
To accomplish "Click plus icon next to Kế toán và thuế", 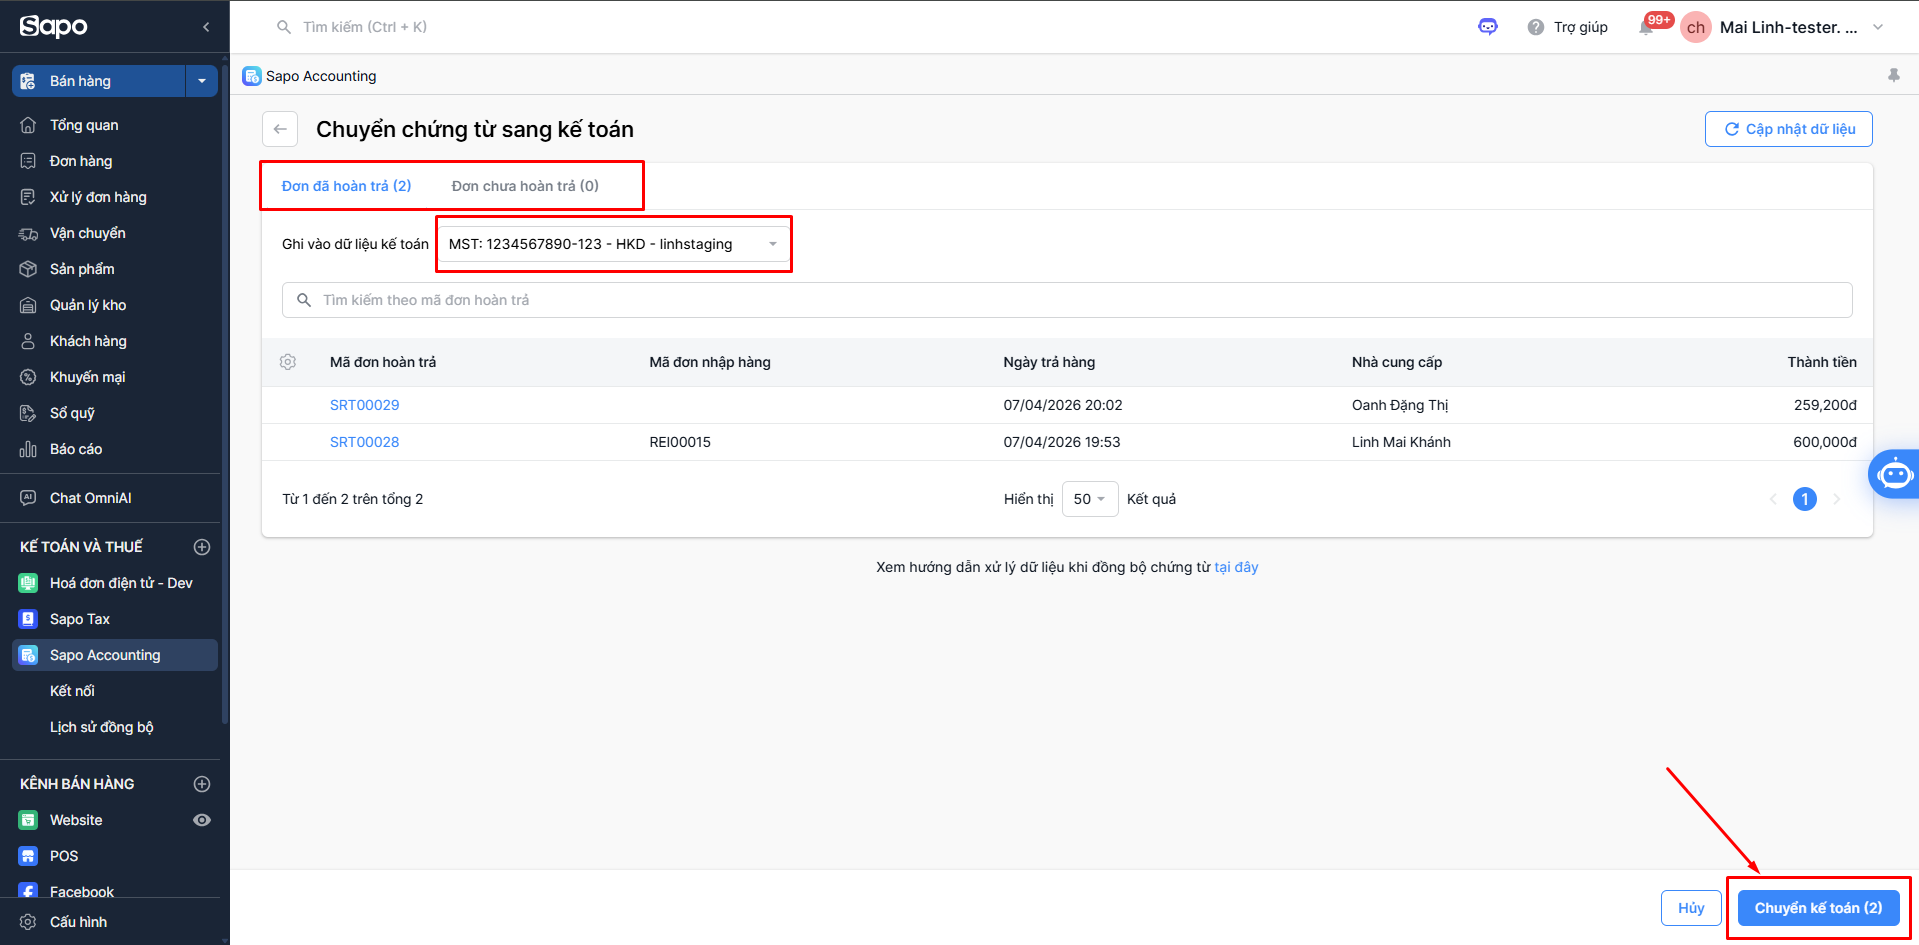I will click(x=202, y=547).
